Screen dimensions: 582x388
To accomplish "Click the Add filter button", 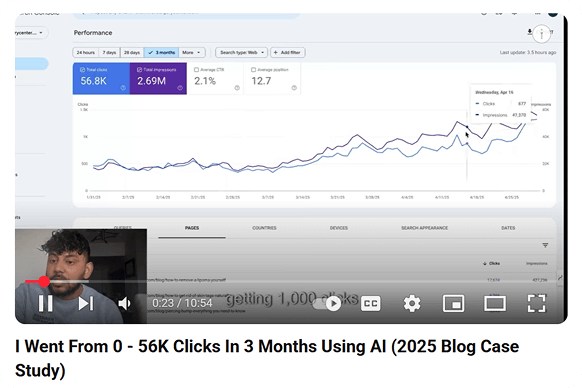I will click(288, 52).
